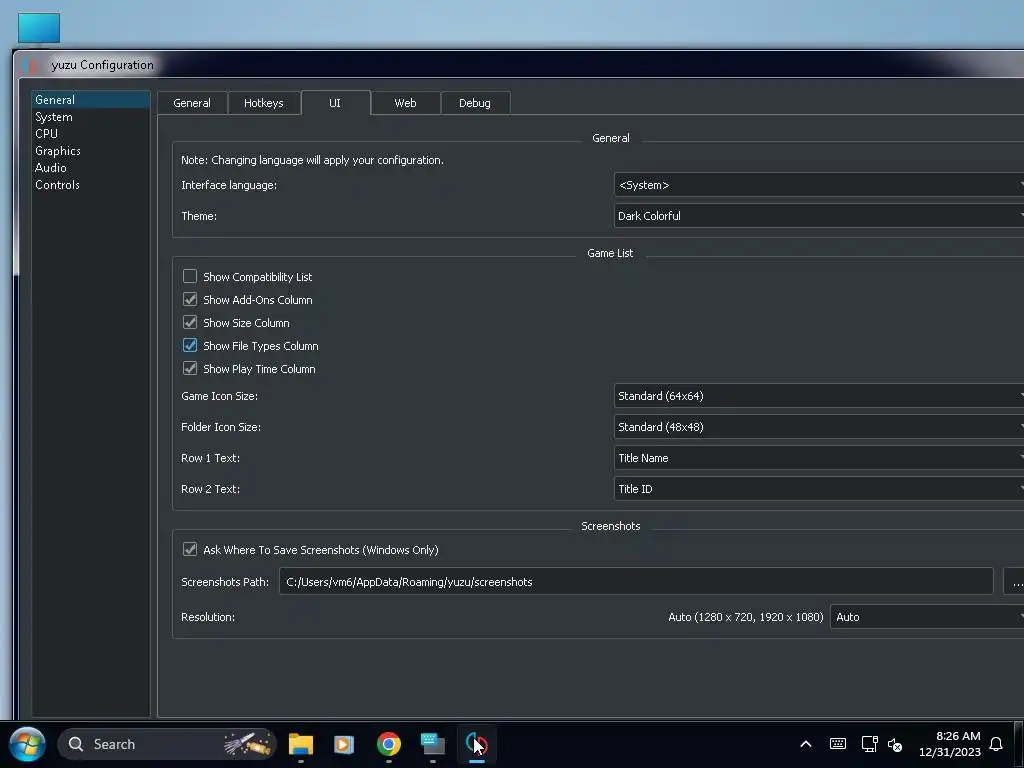
Task: Open the notifications bell icon
Action: tap(996, 744)
